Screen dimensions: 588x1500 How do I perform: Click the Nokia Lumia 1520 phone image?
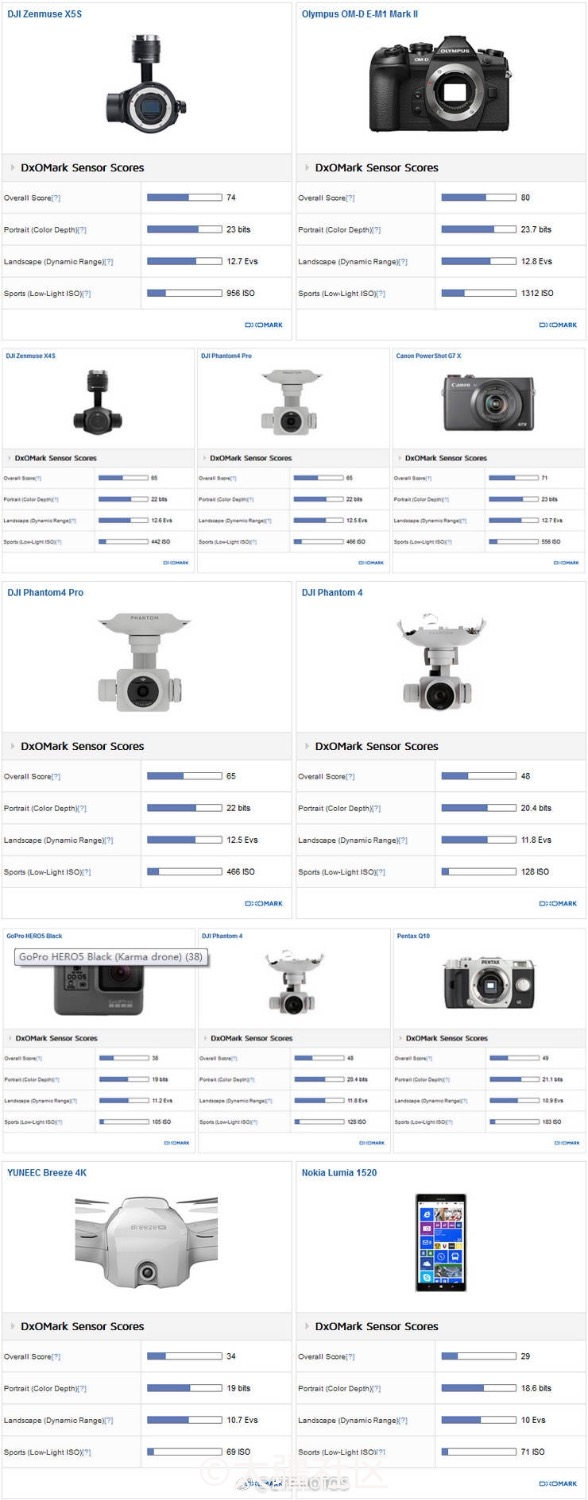click(441, 1242)
